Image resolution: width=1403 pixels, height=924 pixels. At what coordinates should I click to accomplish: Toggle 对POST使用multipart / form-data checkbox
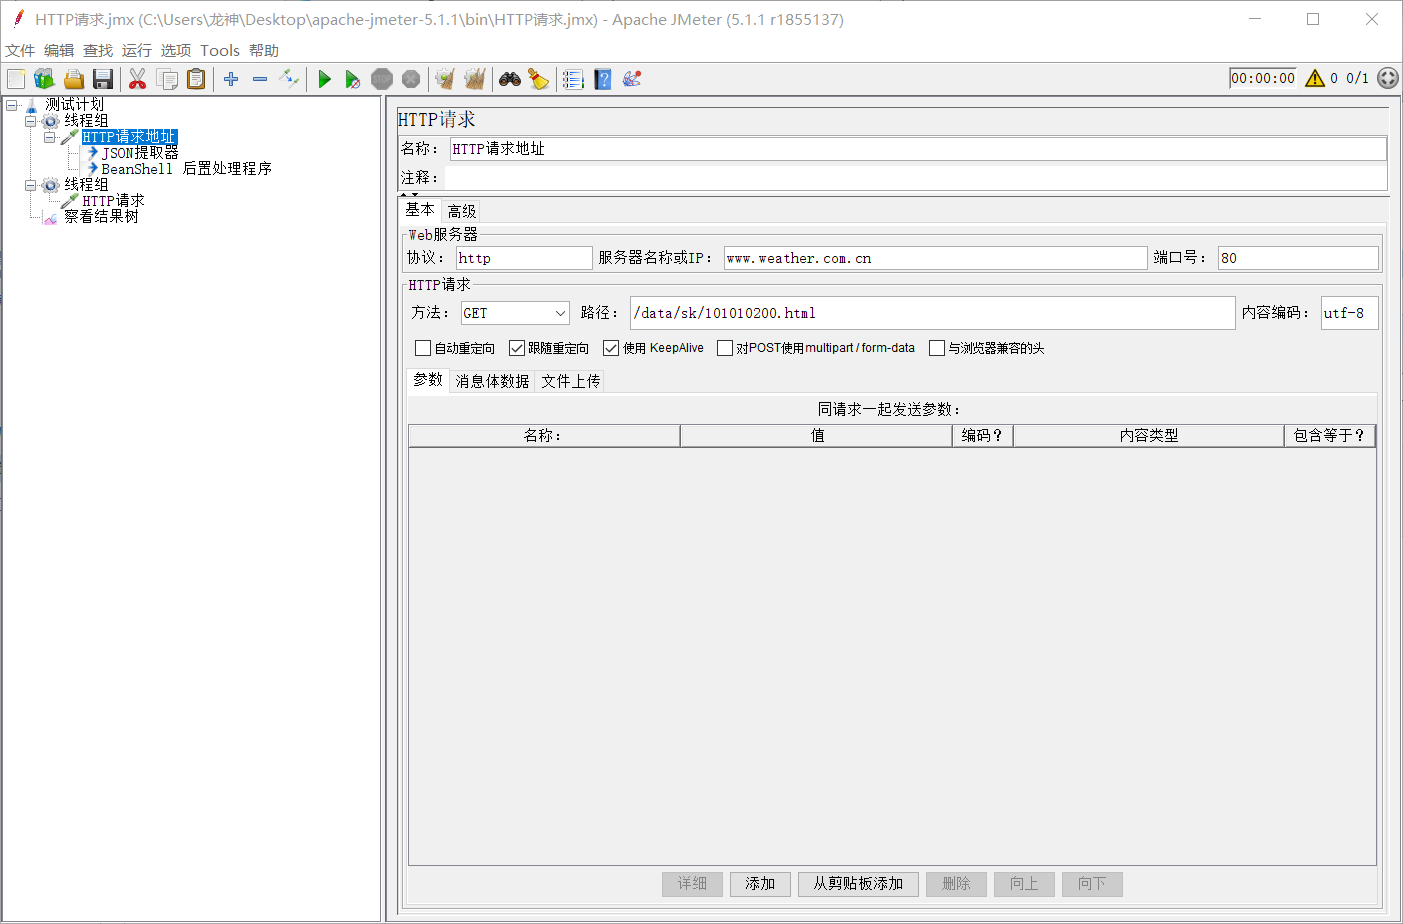[x=725, y=348]
